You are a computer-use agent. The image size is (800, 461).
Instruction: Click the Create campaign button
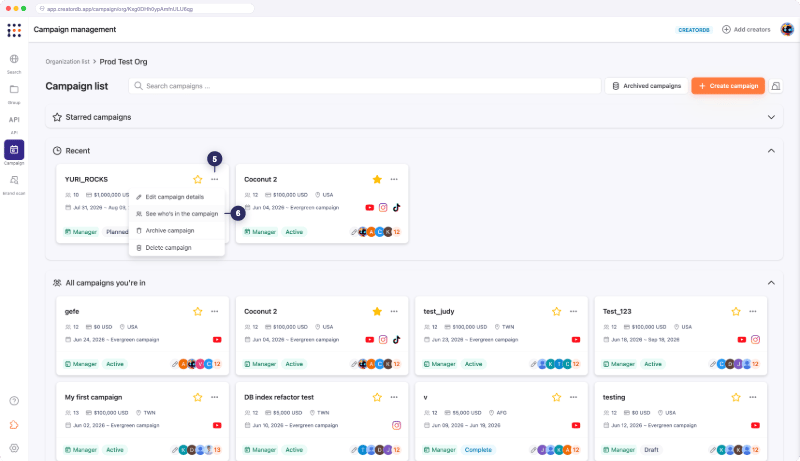728,86
